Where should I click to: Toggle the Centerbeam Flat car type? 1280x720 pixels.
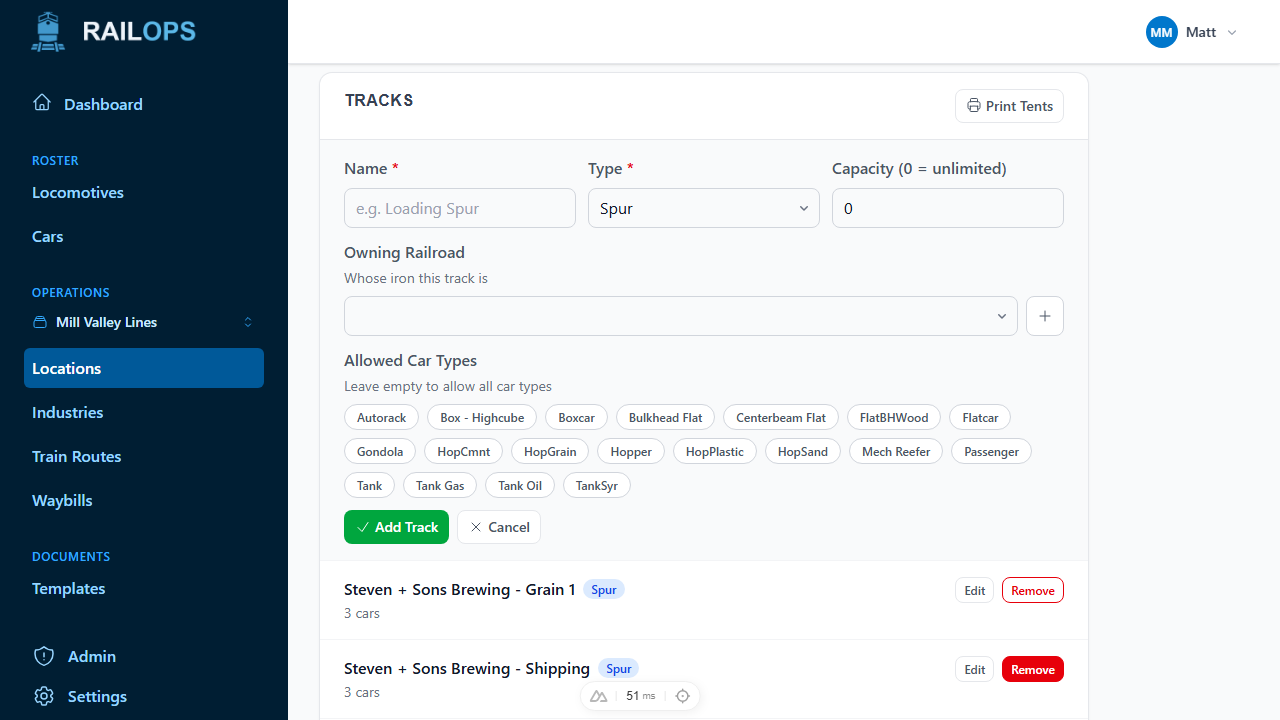pos(781,418)
